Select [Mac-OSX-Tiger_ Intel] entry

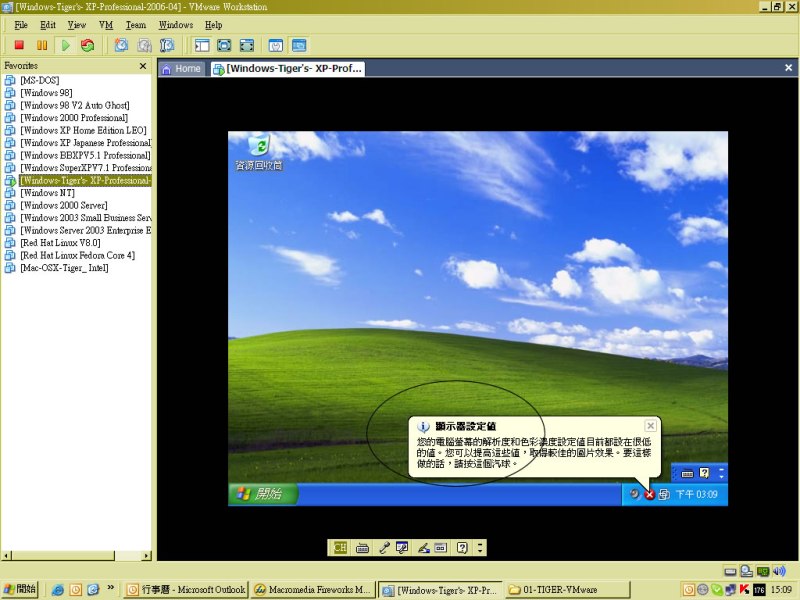(x=64, y=268)
